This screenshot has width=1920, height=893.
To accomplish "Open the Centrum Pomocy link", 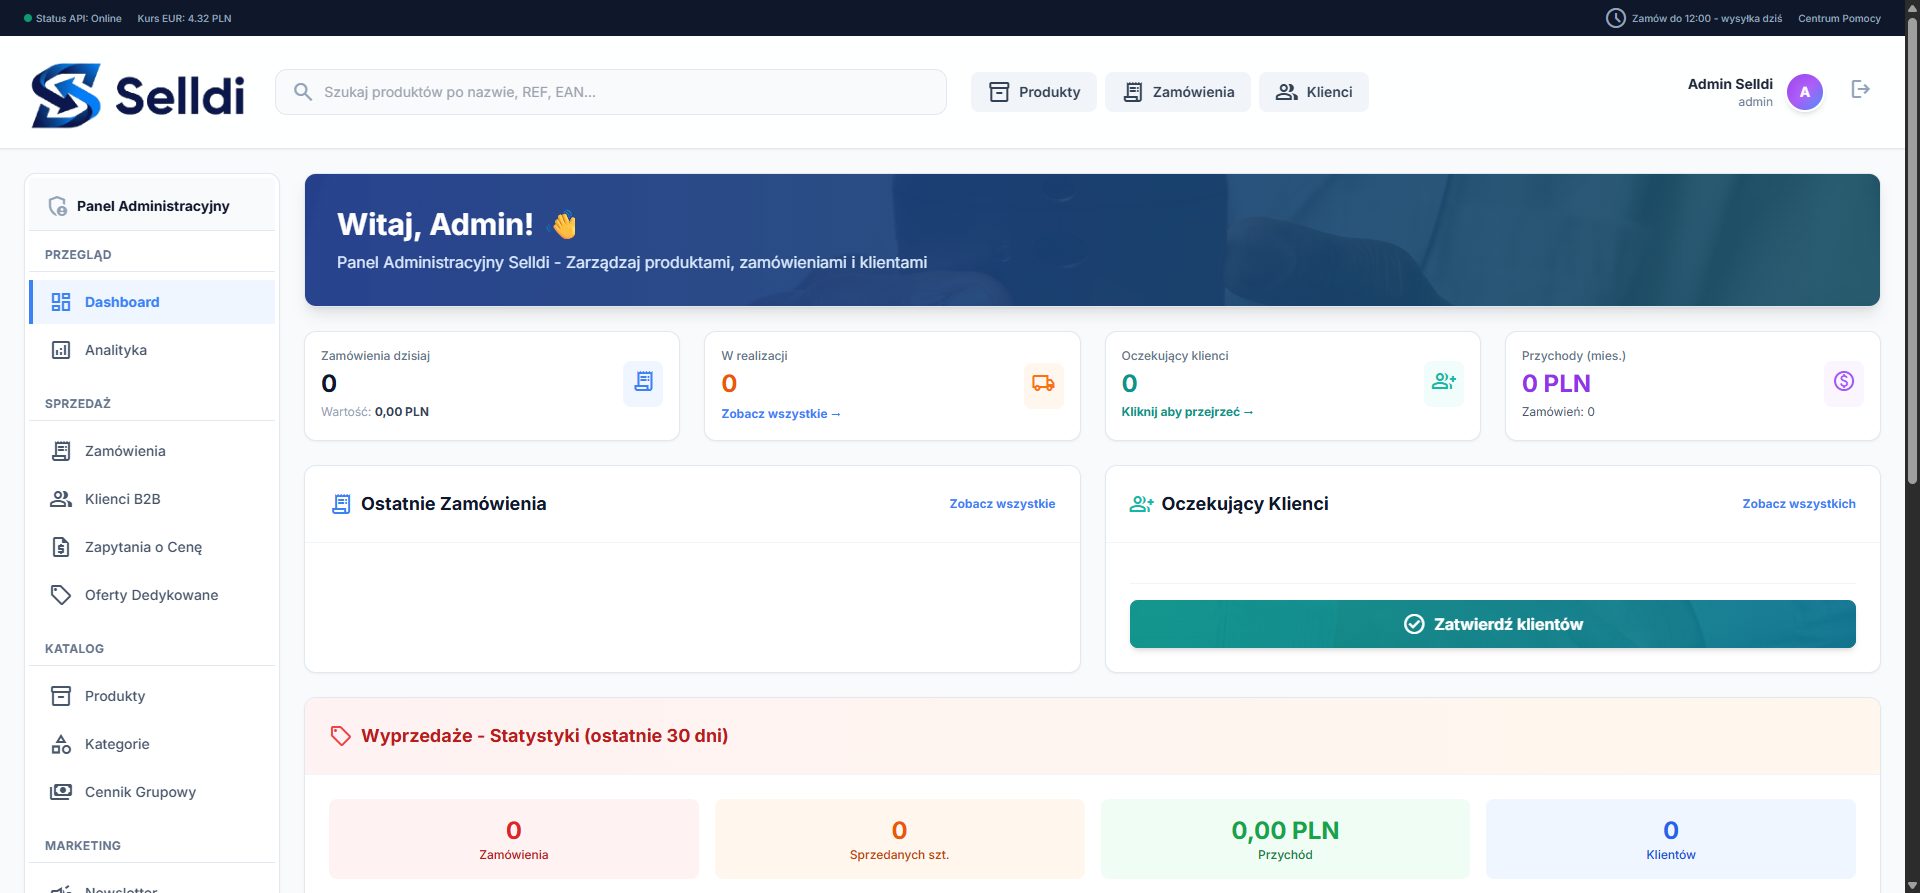I will [x=1839, y=18].
